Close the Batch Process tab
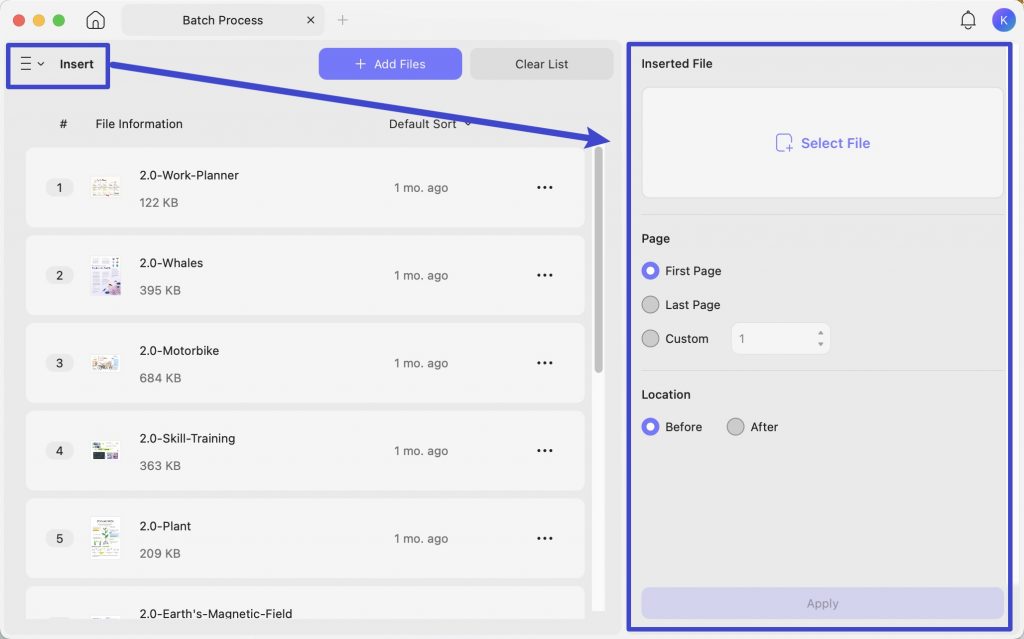1024x639 pixels. pos(311,20)
